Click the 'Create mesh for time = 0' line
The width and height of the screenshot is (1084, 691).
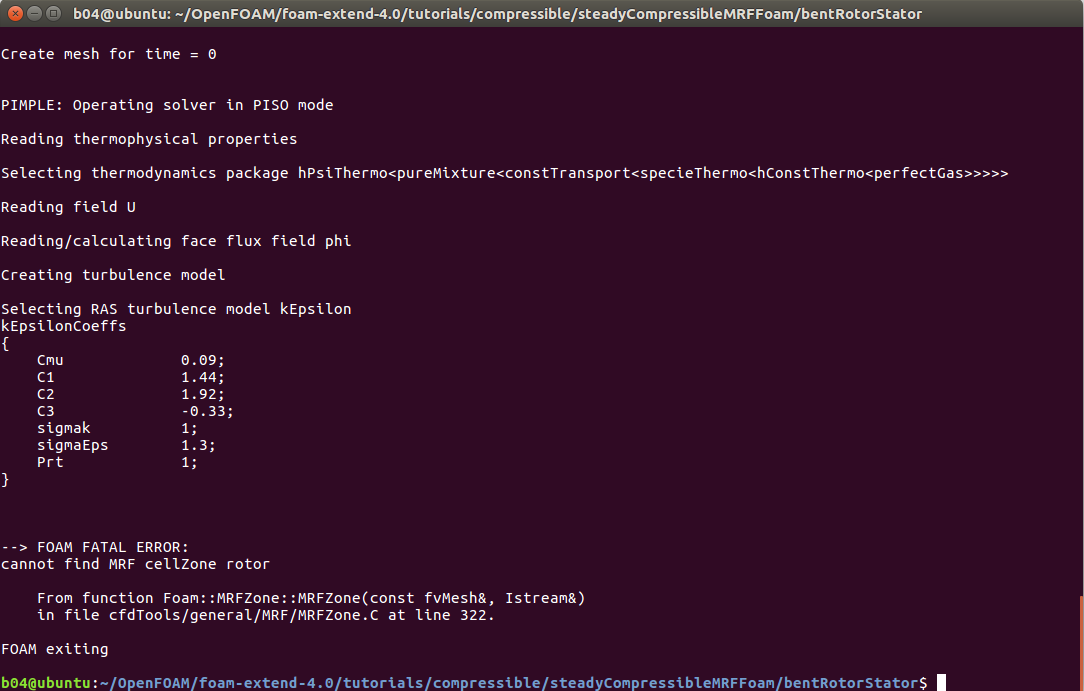point(109,54)
